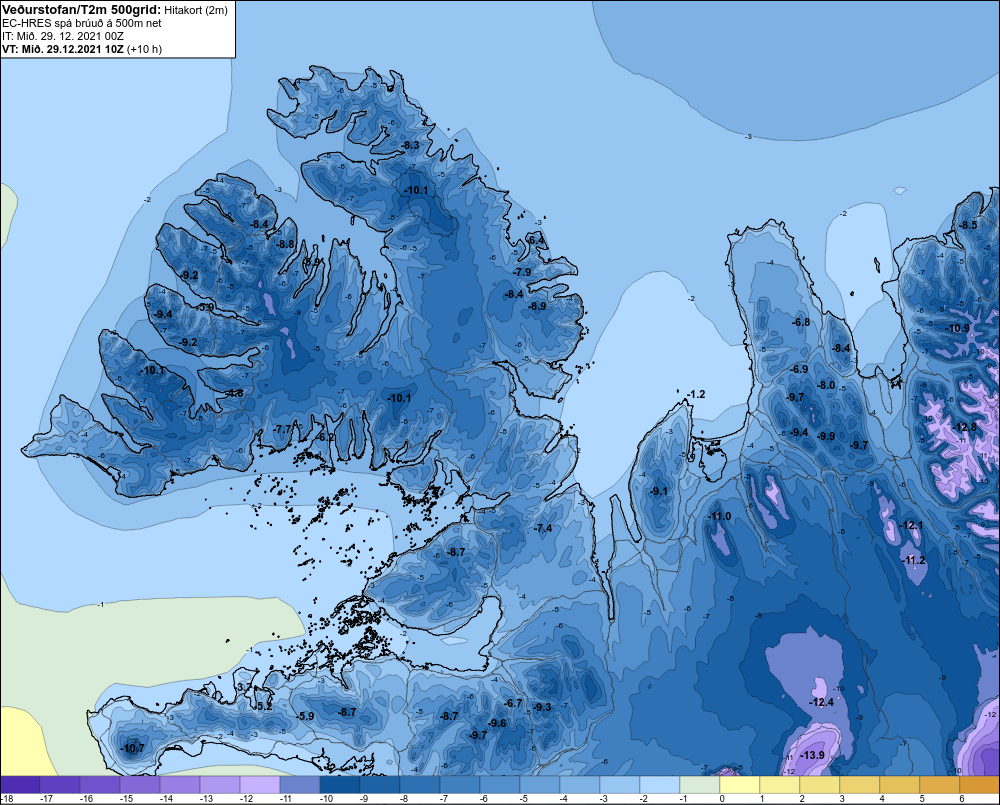This screenshot has width=1000, height=805.
Task: Click the -11.0 temperature label
Action: [720, 516]
